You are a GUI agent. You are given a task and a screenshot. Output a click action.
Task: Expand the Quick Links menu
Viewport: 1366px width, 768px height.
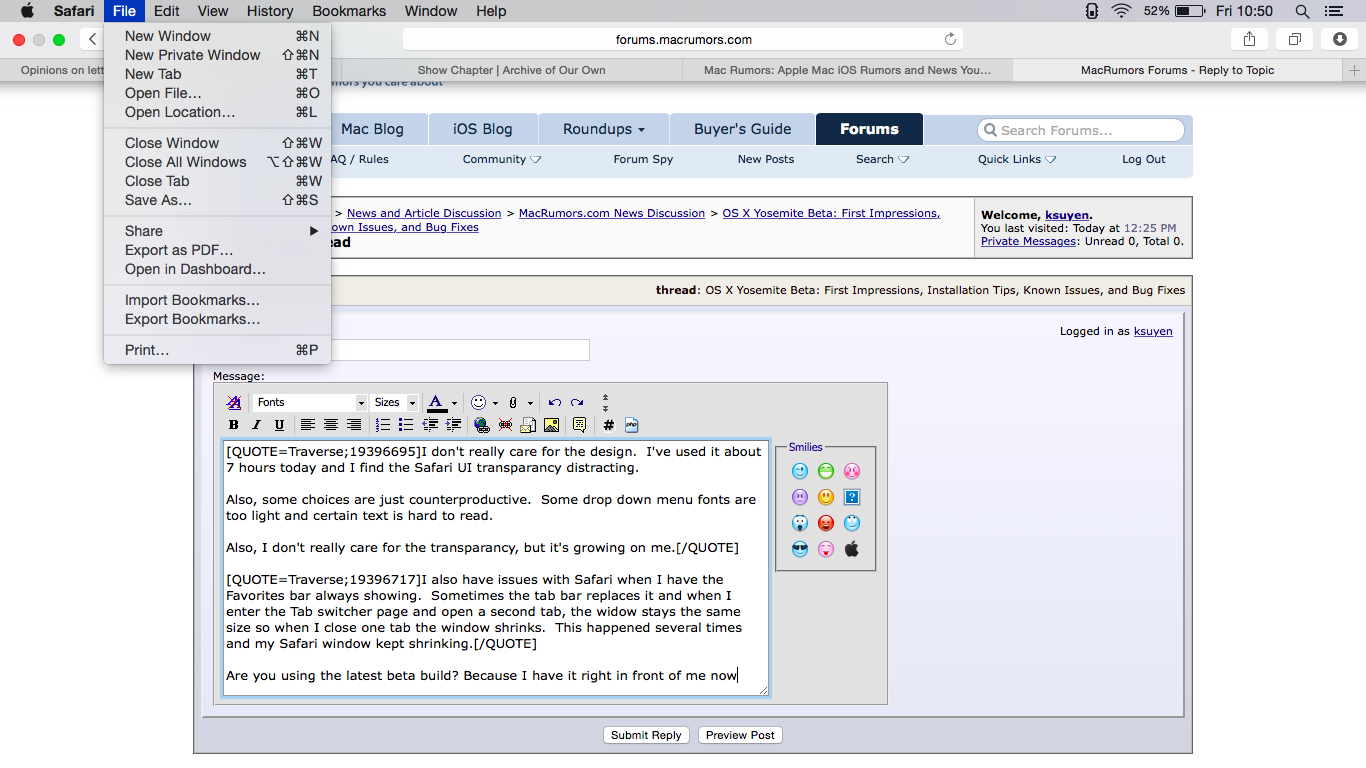click(1017, 159)
